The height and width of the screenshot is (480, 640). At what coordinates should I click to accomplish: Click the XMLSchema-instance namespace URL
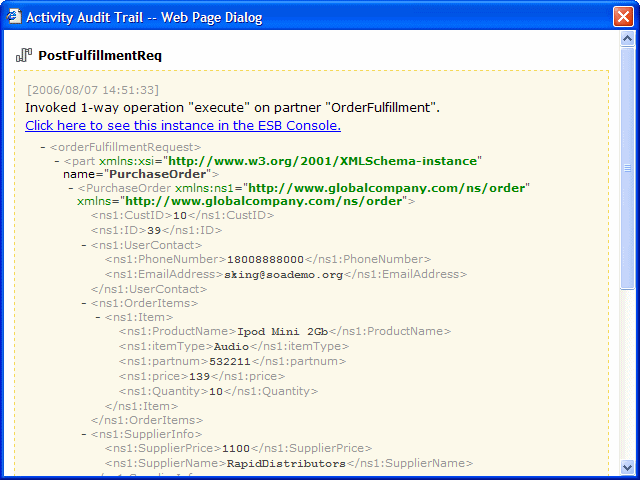pos(322,161)
